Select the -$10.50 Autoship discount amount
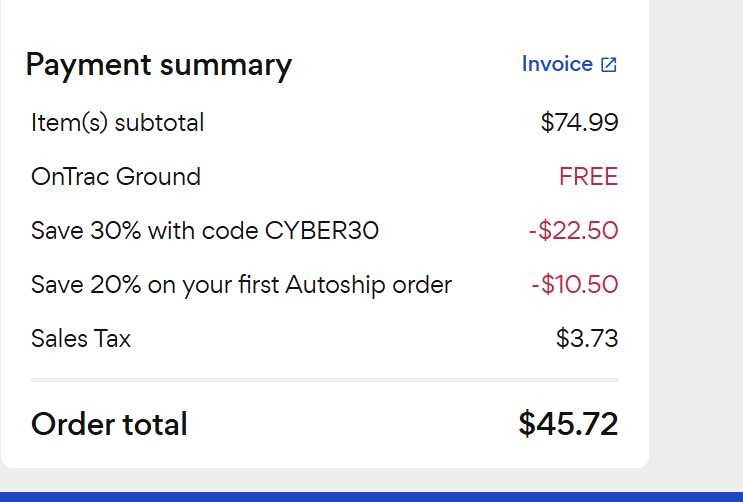743x502 pixels. click(x=574, y=285)
